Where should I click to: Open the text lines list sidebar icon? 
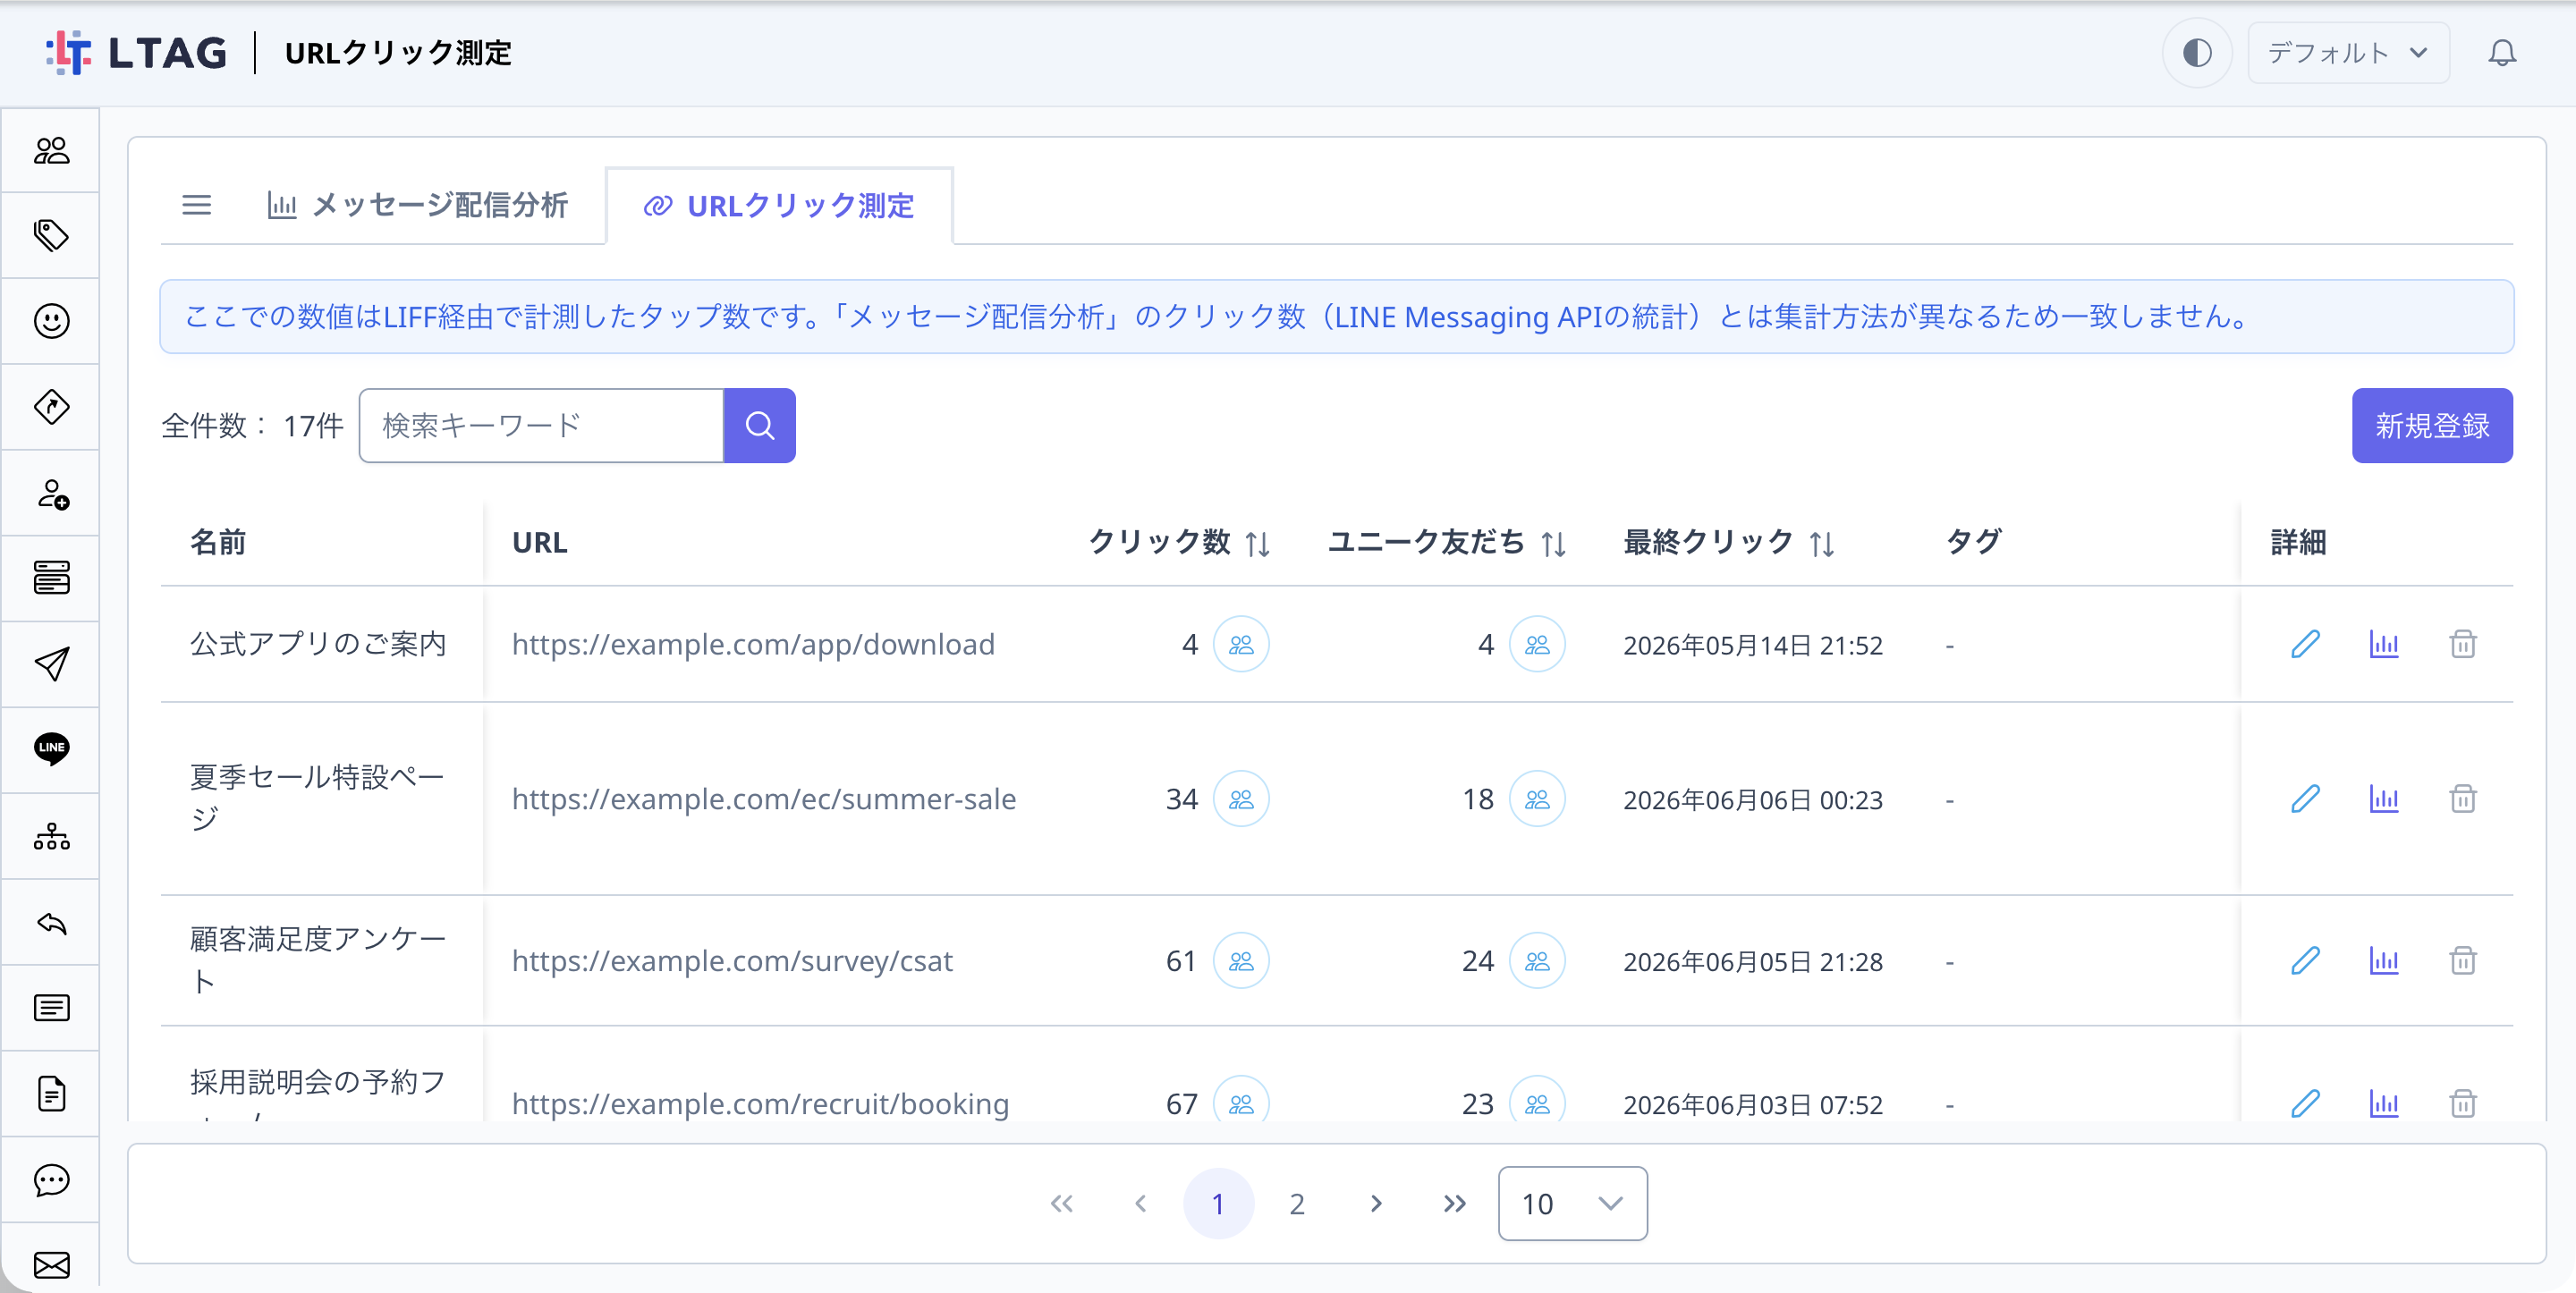pos(51,1007)
